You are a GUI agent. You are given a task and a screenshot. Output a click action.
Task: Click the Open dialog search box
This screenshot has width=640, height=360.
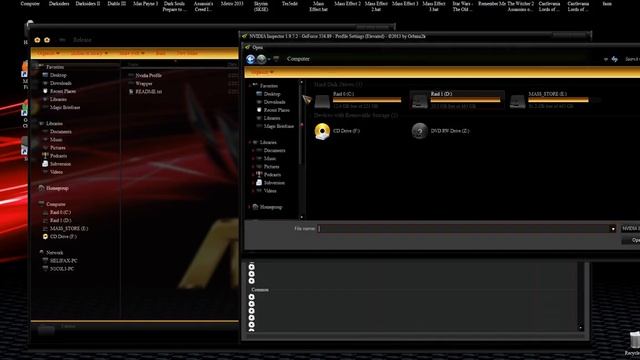click(631, 59)
